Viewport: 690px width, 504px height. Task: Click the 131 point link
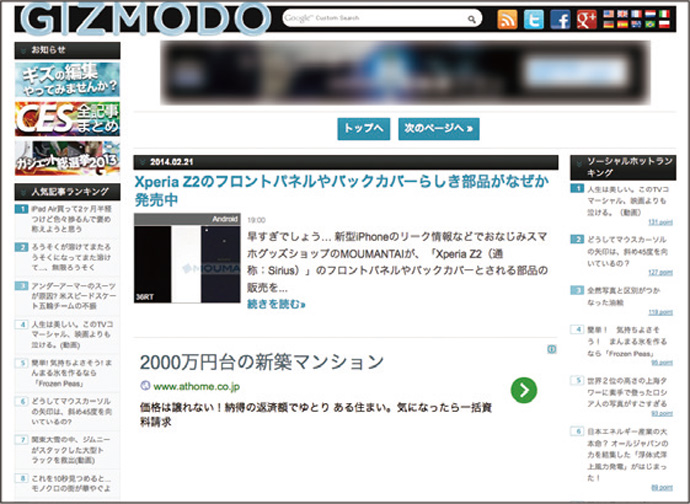point(661,222)
